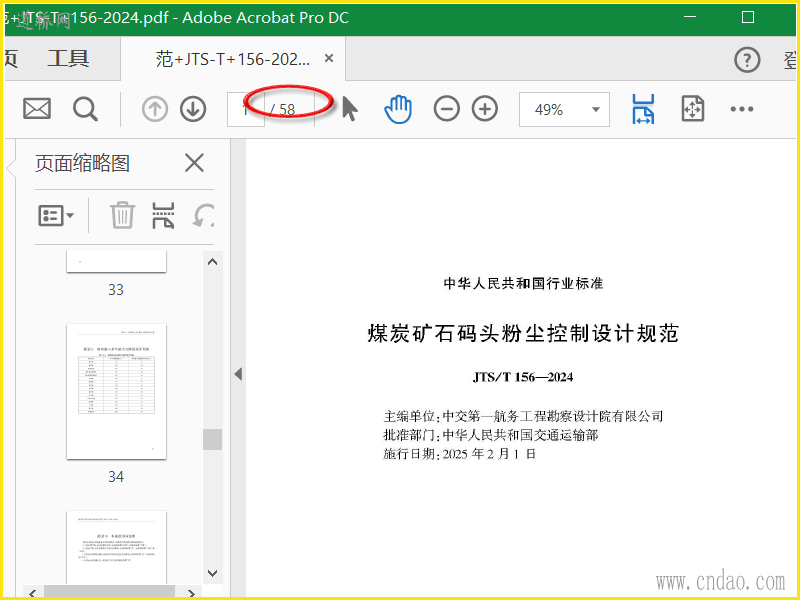This screenshot has width=800, height=600.
Task: Click thumbnail scrollbar up arrow
Action: (x=212, y=262)
